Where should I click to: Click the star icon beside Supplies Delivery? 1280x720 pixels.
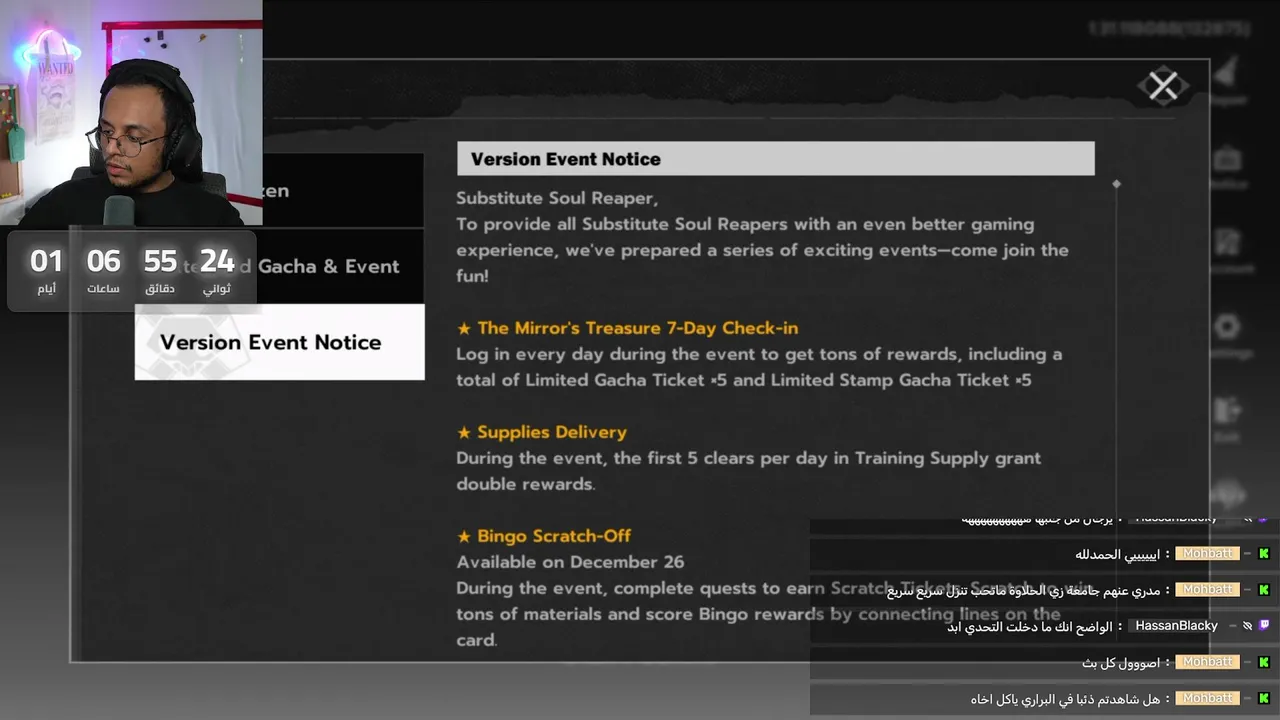coord(464,432)
